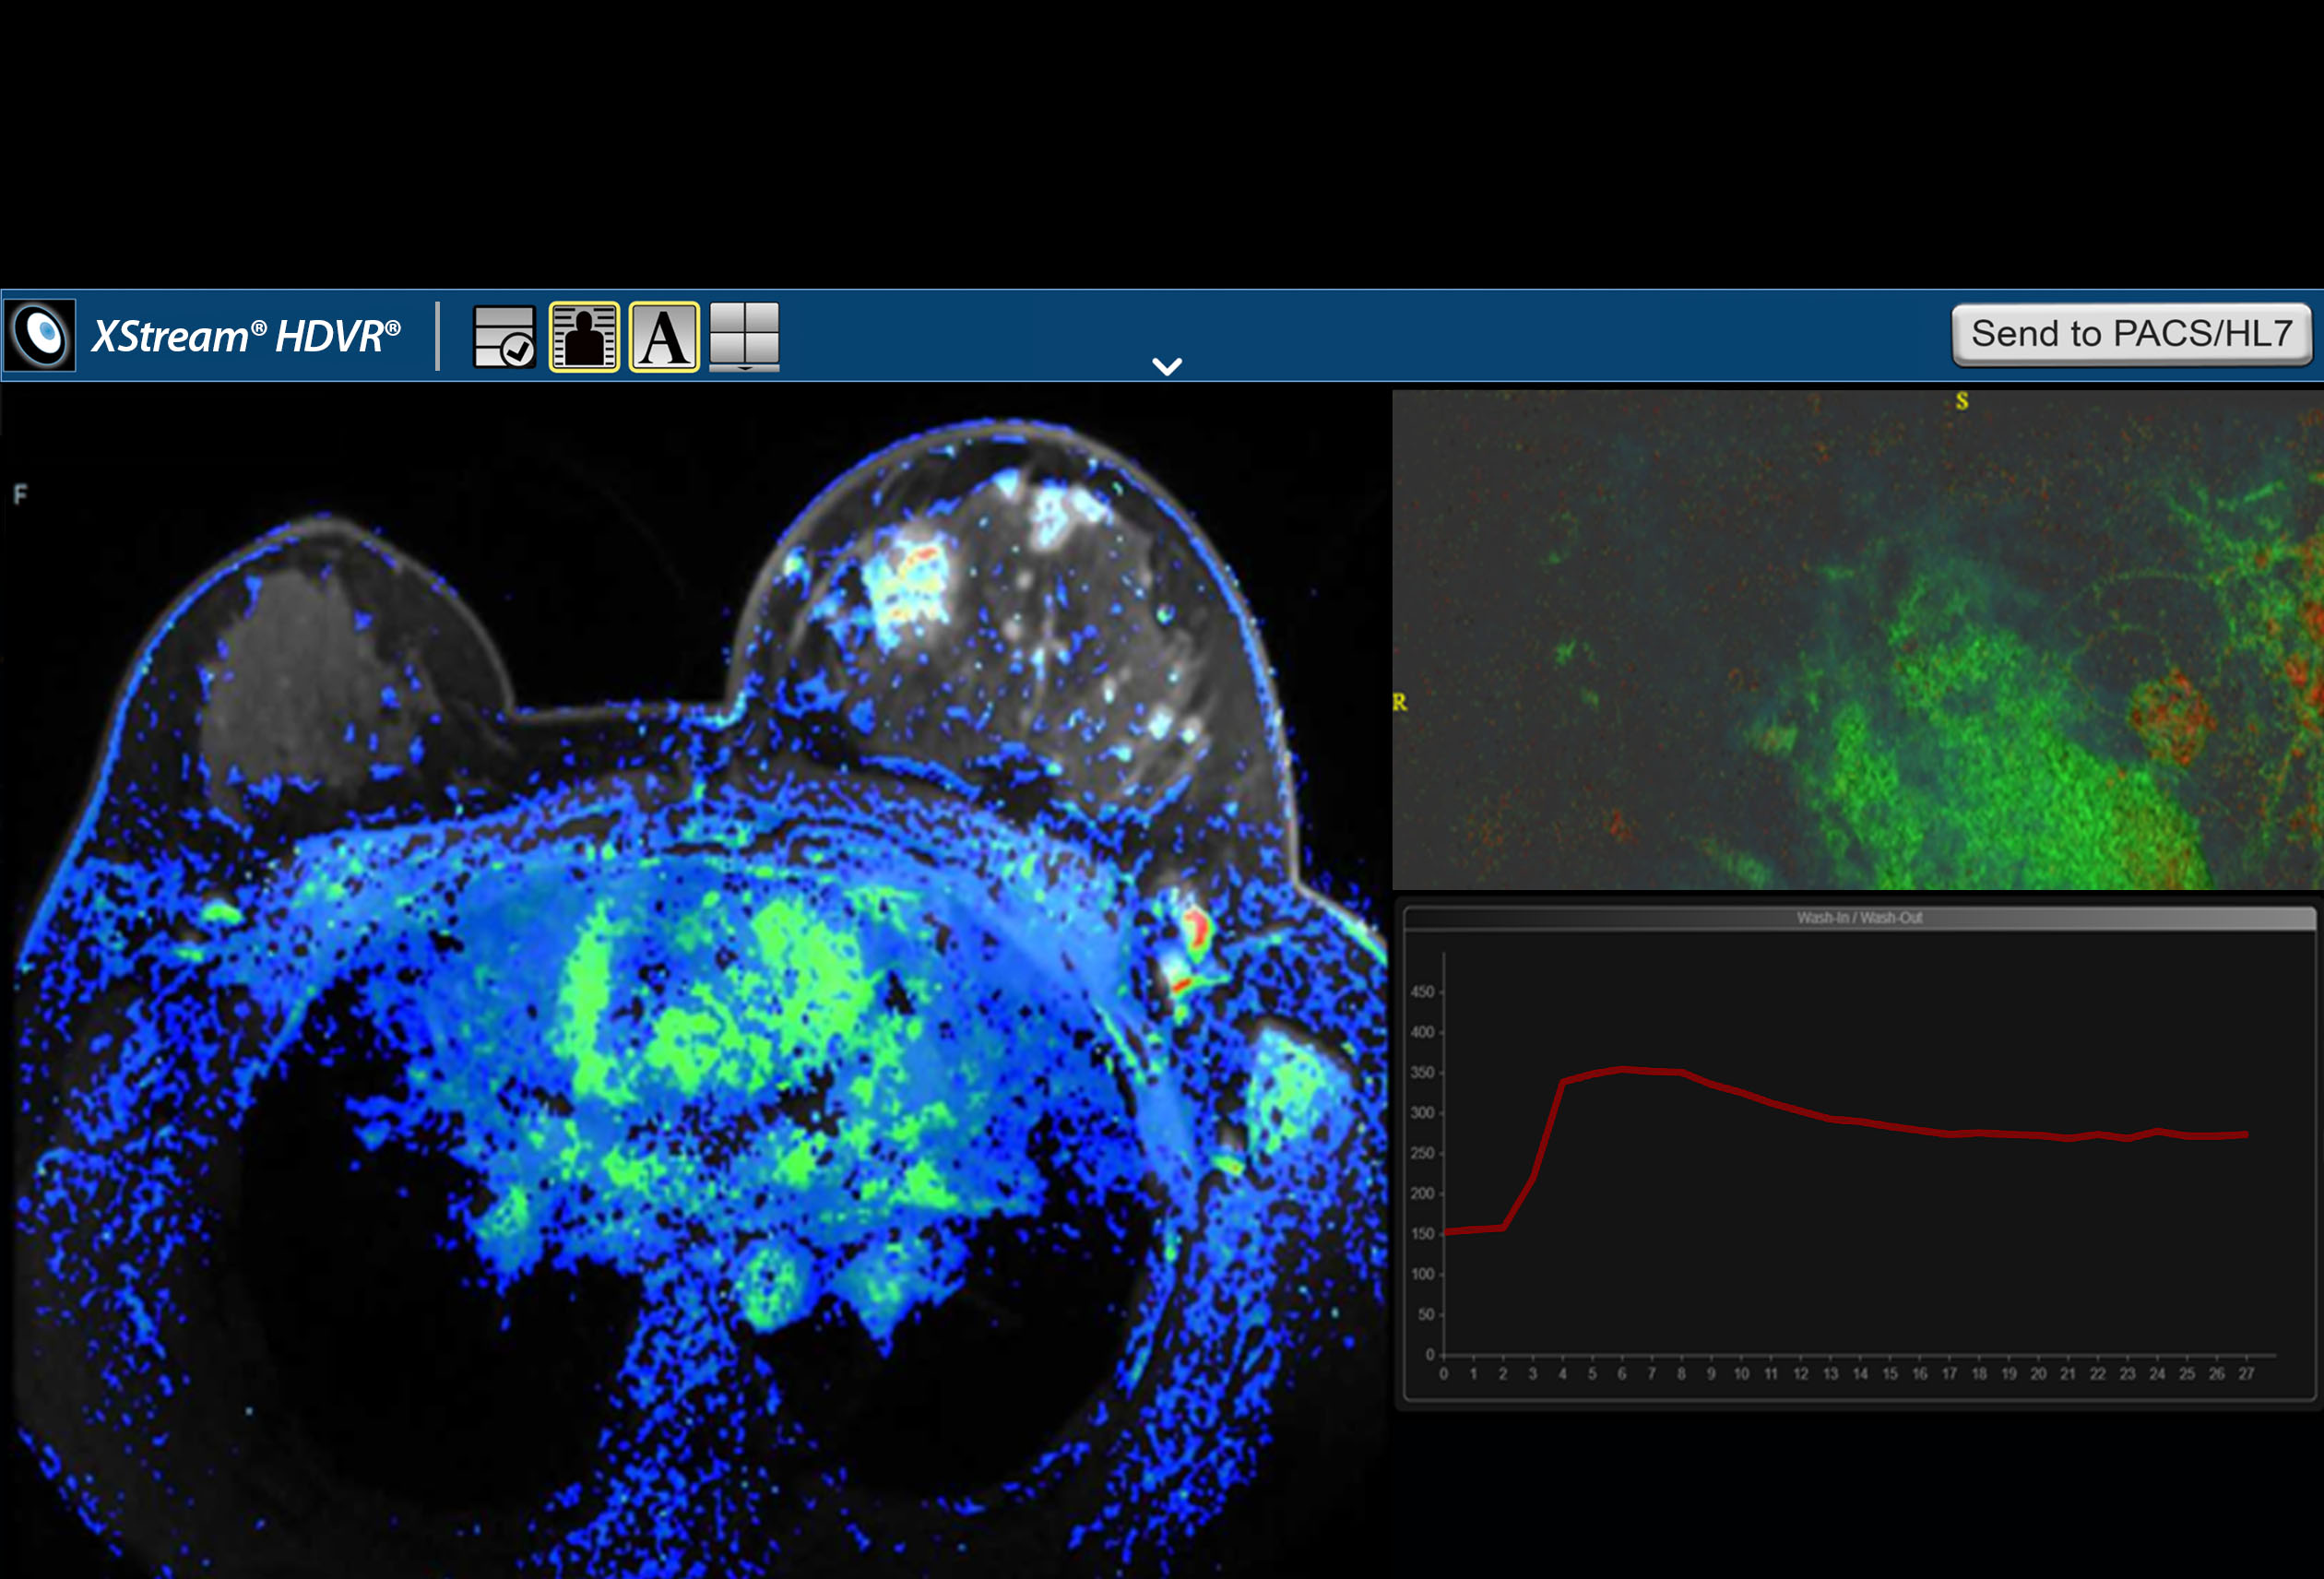Open the protocol checklist icon with checkmark
Screen dimensions: 2324x1579
(x=504, y=337)
